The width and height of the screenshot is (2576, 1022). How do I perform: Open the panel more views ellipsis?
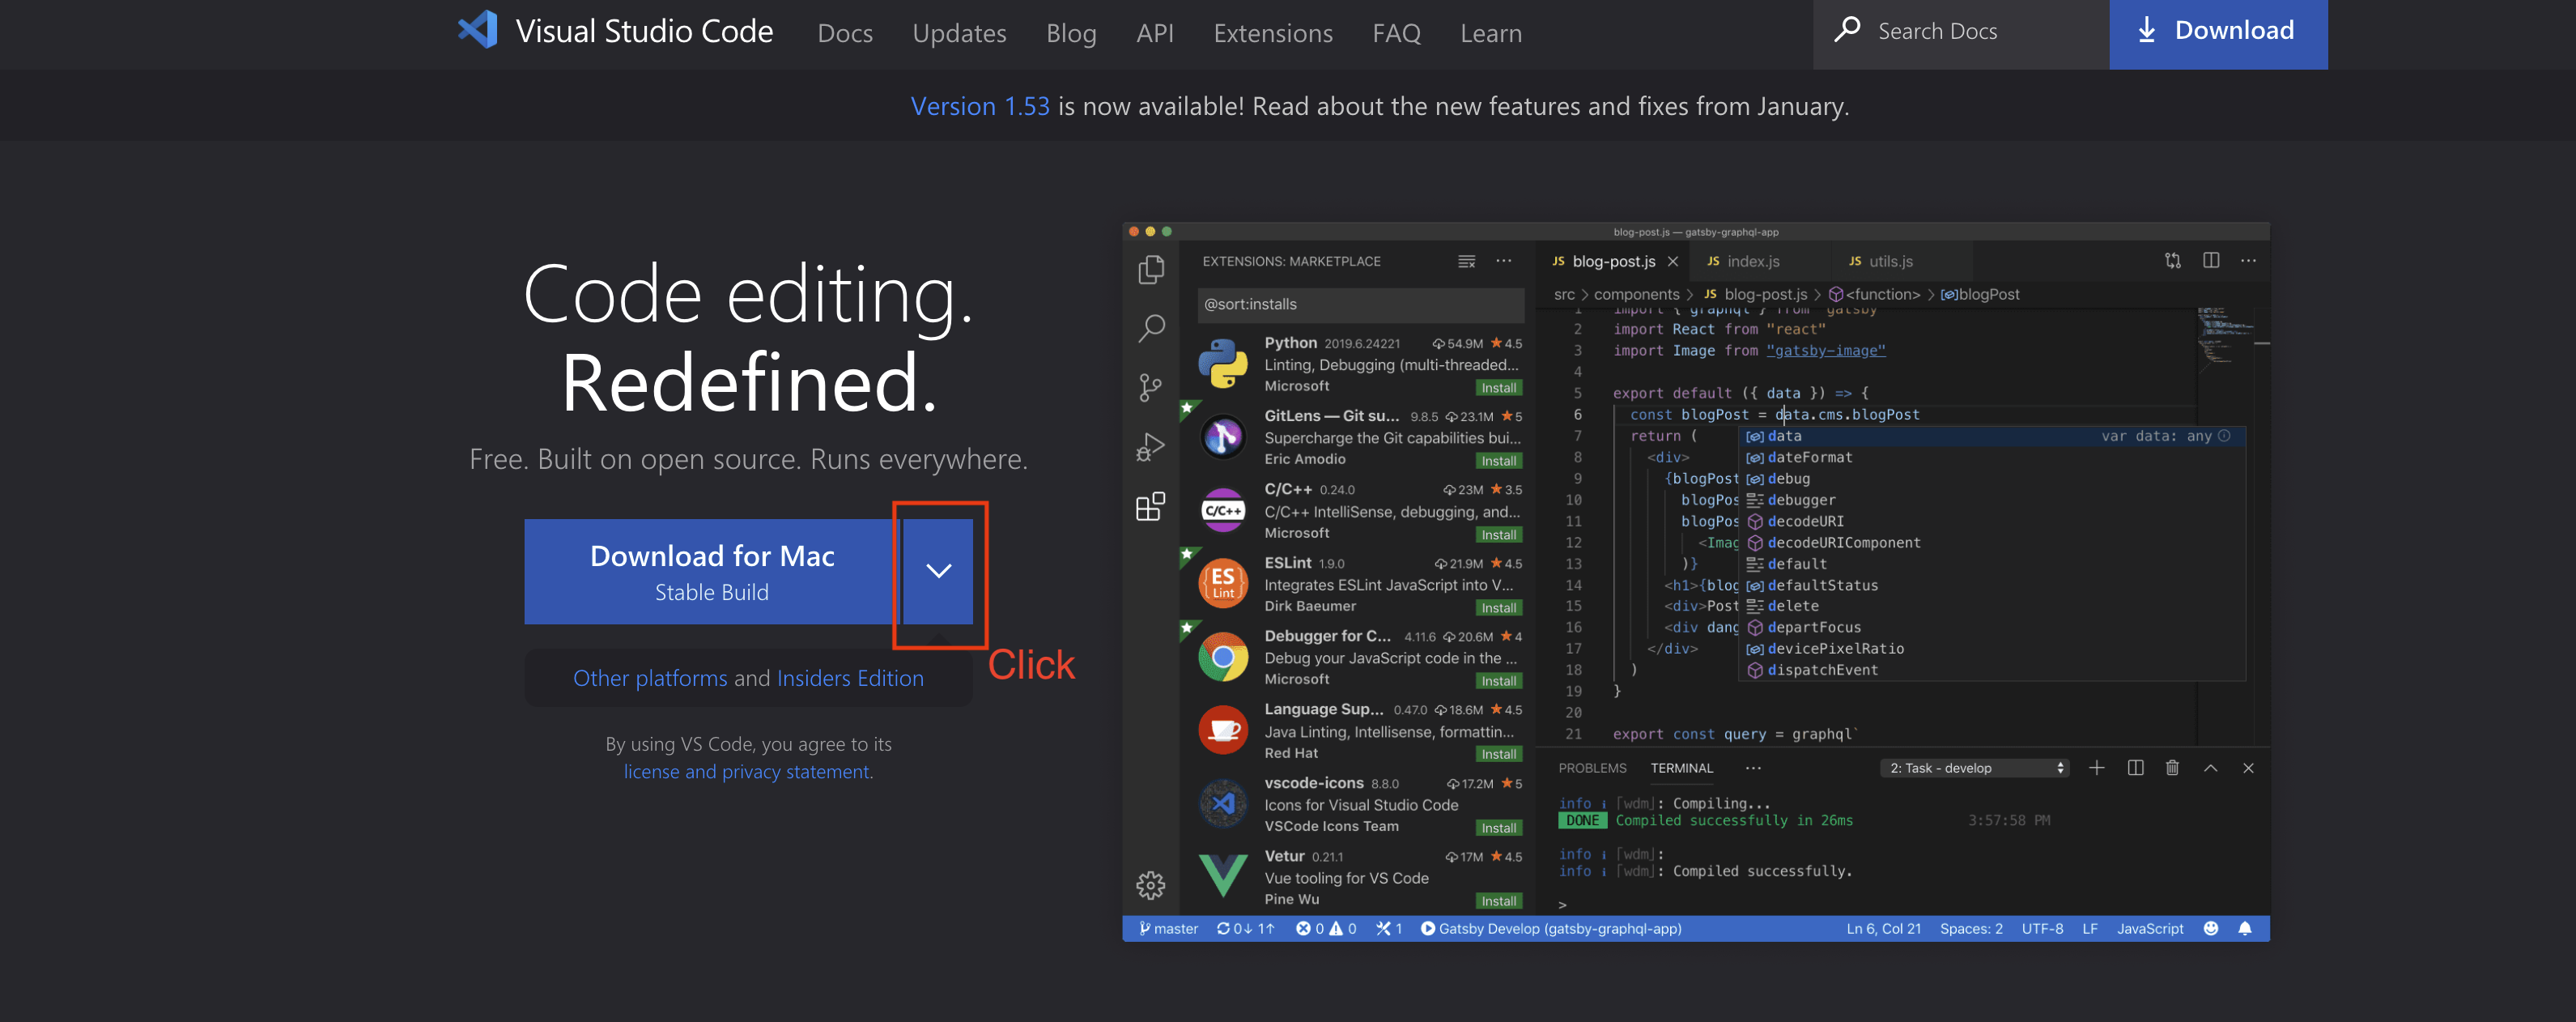pos(1752,768)
